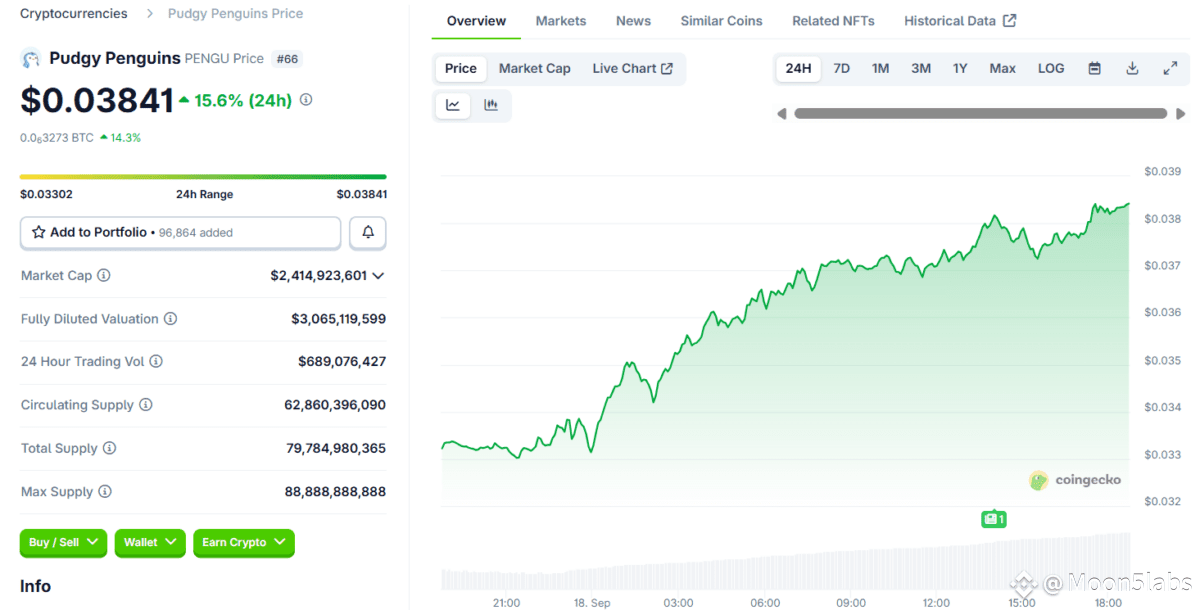The image size is (1200, 610).
Task: Download the chart data icon
Action: click(1132, 69)
